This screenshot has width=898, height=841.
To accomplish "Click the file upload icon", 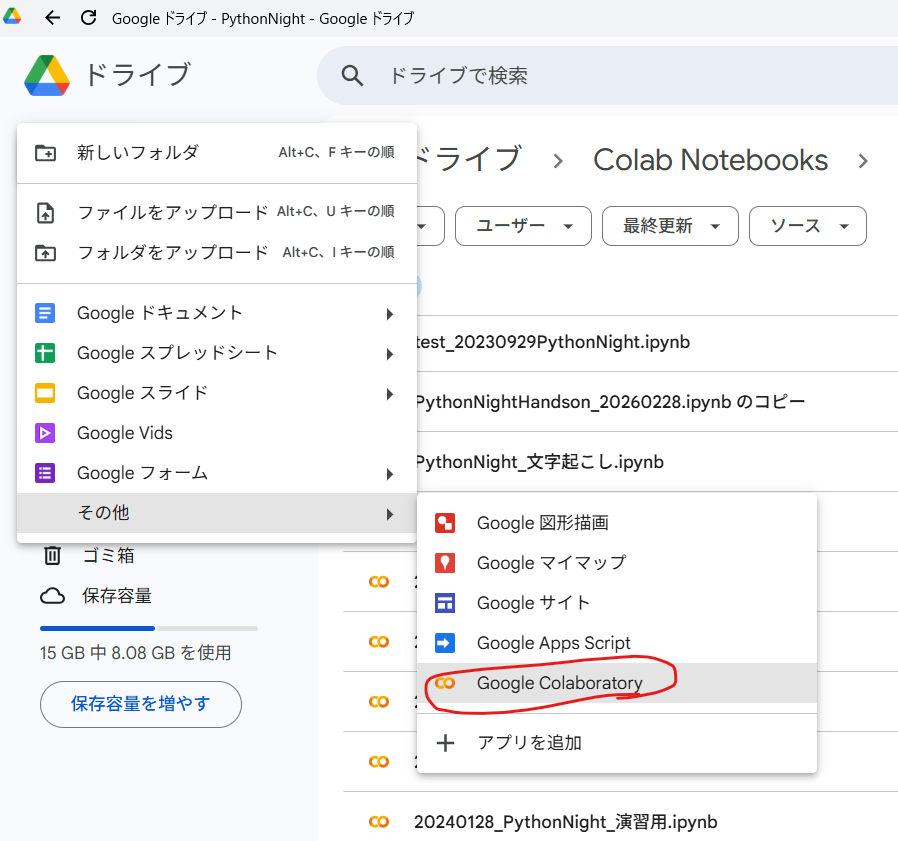I will 45,213.
